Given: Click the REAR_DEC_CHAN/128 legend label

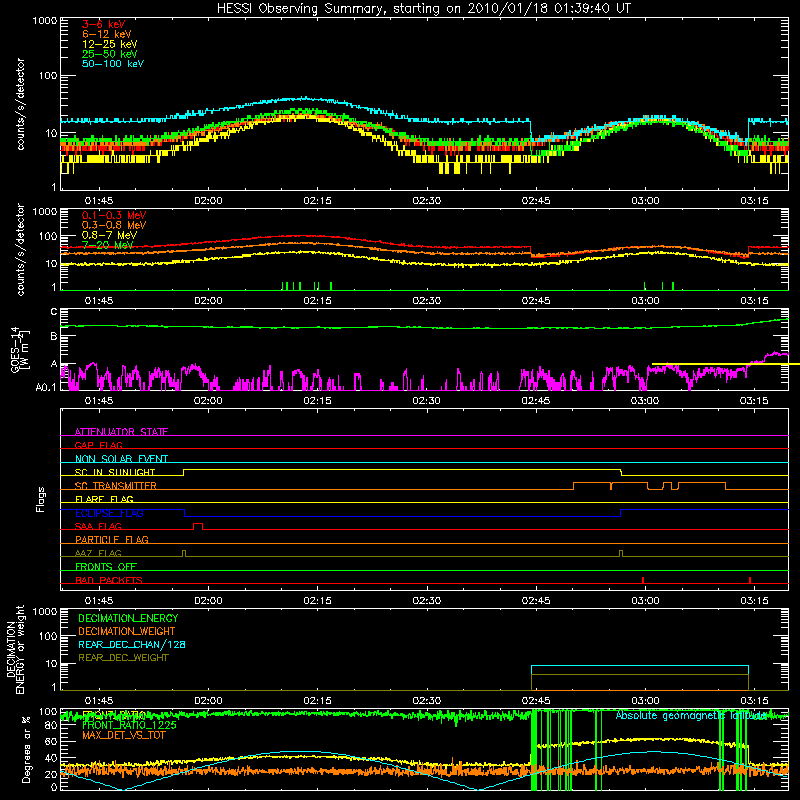Looking at the screenshot, I should click(132, 644).
